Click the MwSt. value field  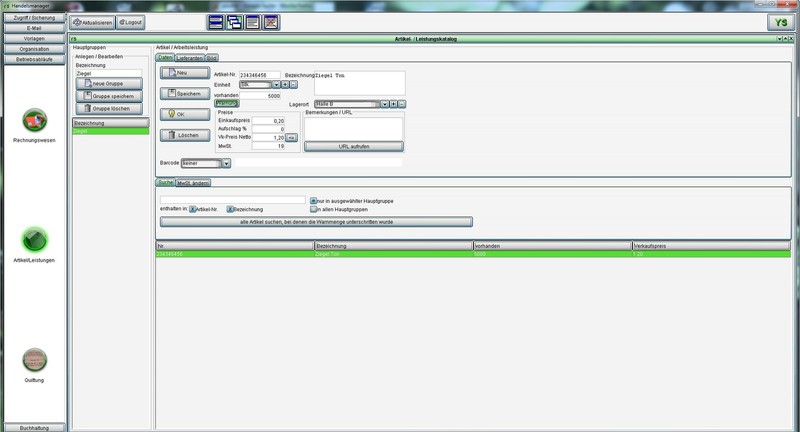pyautogui.click(x=268, y=146)
